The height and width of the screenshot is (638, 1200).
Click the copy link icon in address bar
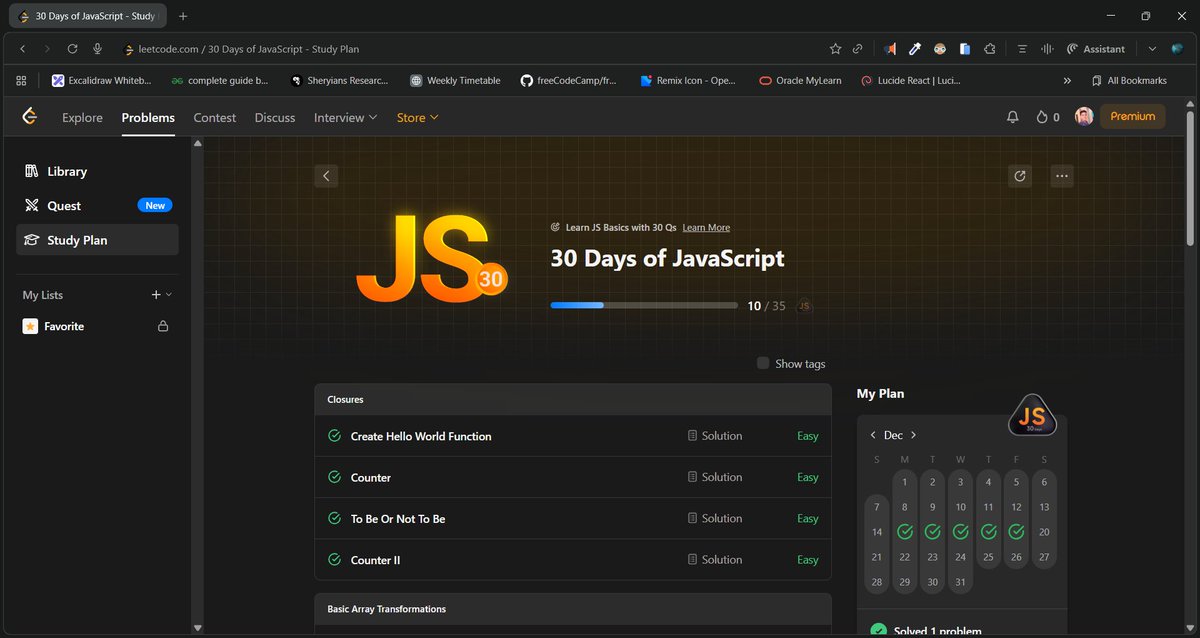tap(858, 49)
